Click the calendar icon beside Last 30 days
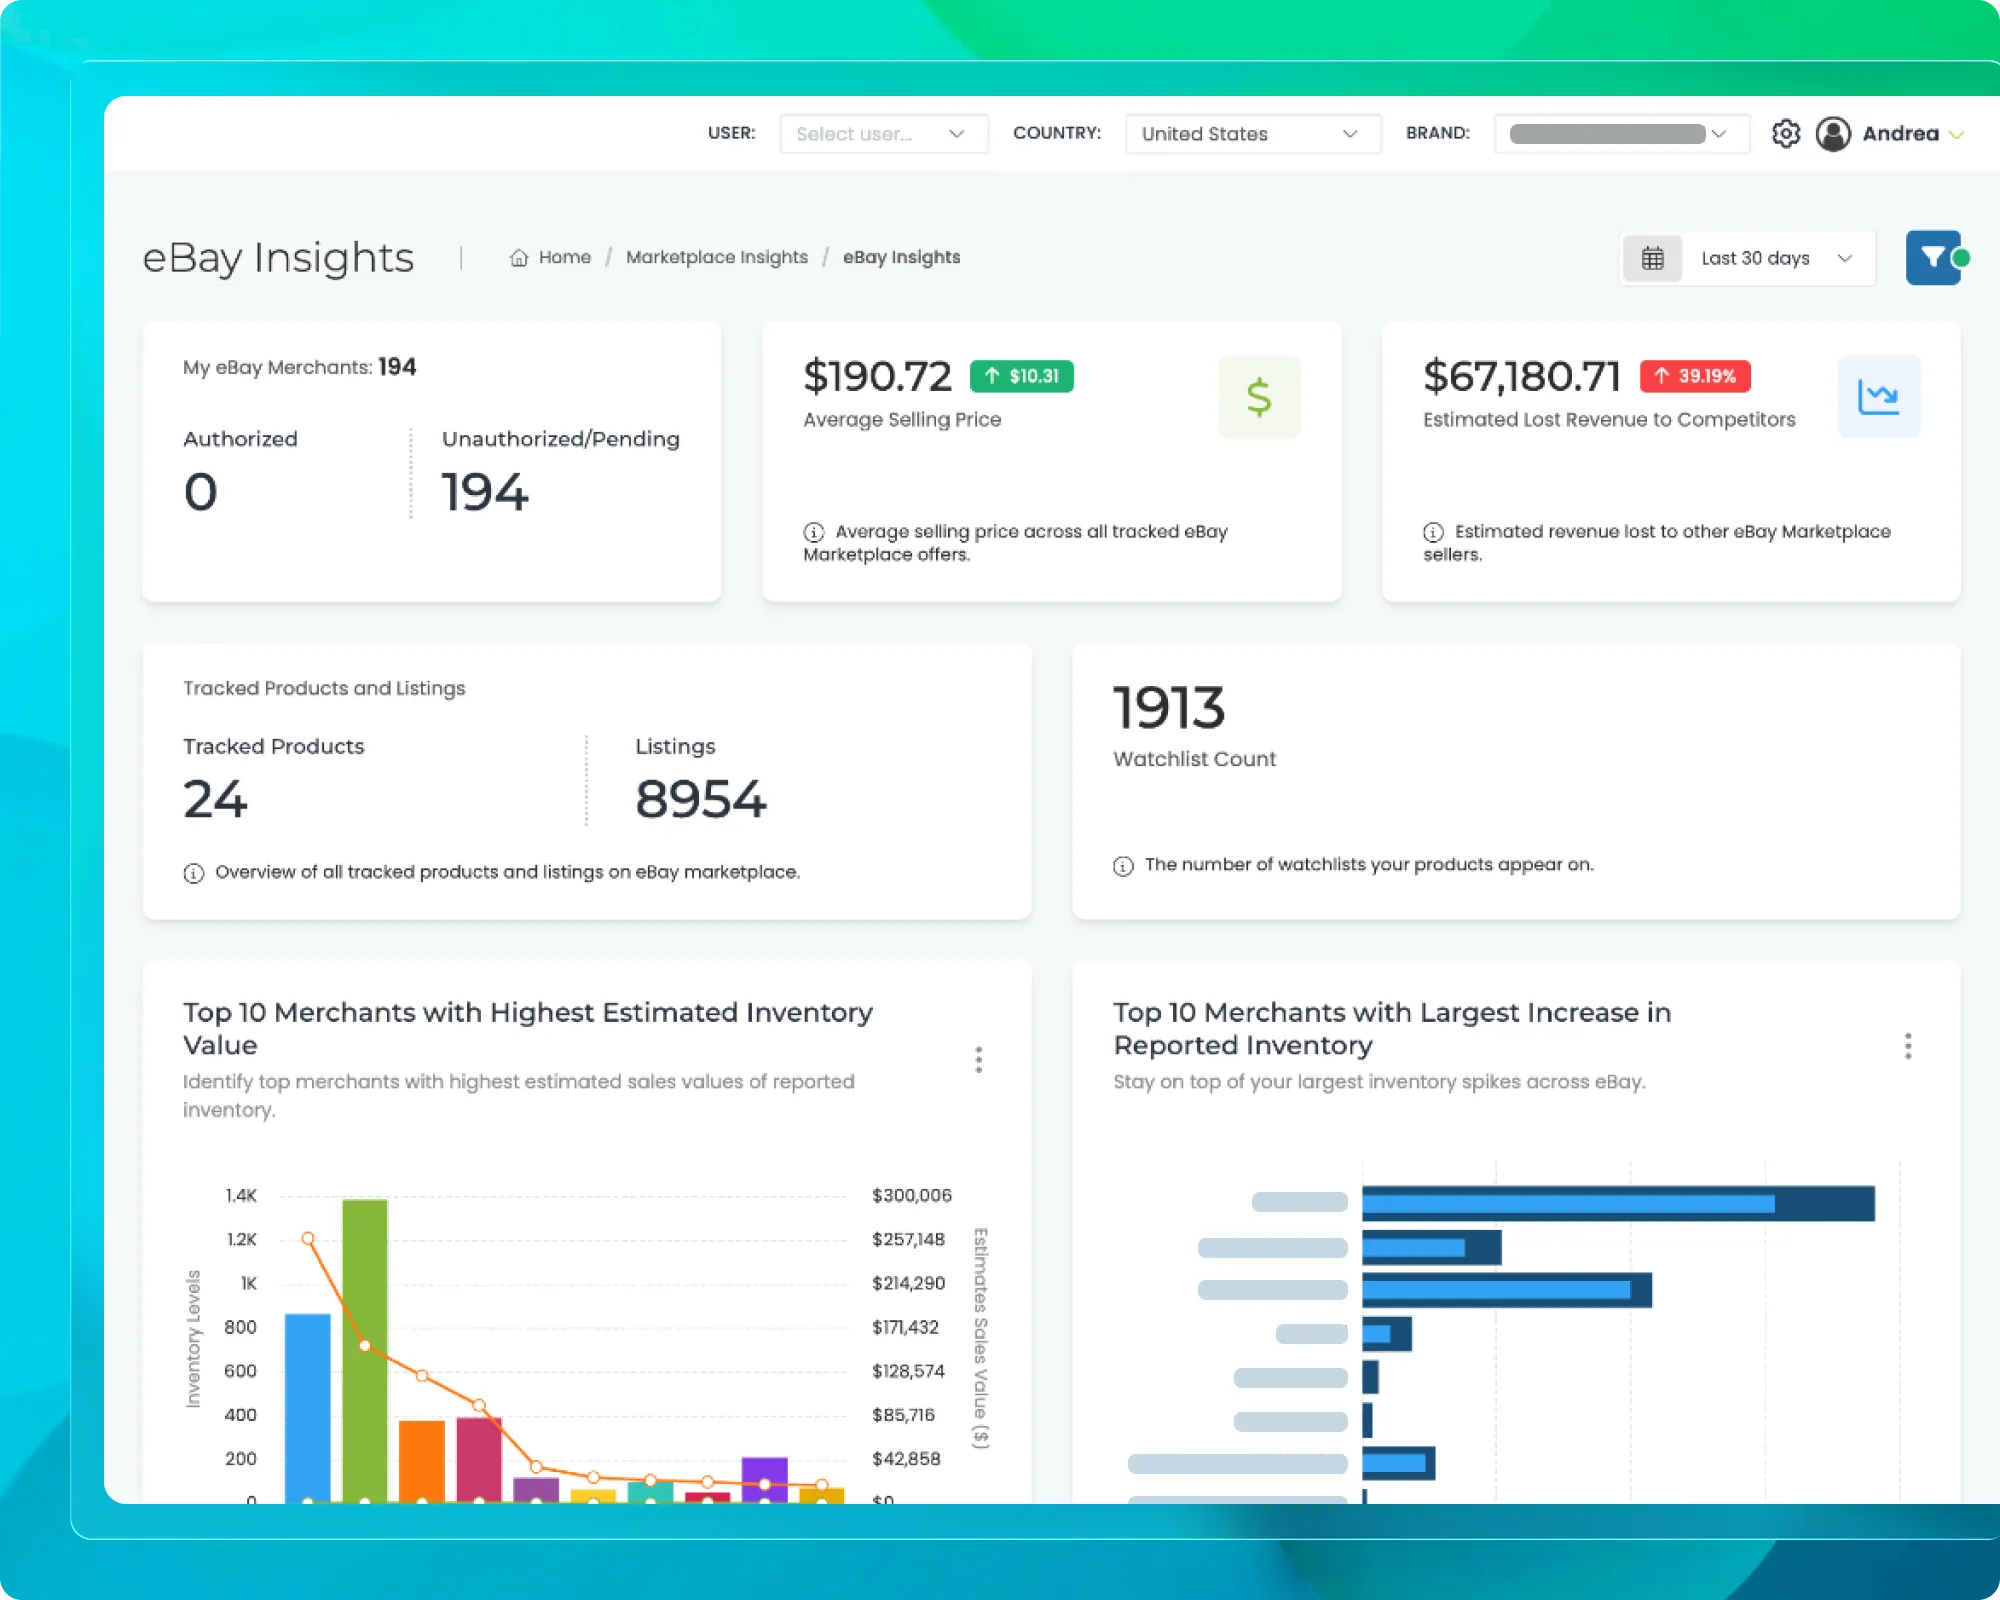Image resolution: width=2000 pixels, height=1600 pixels. tap(1652, 257)
